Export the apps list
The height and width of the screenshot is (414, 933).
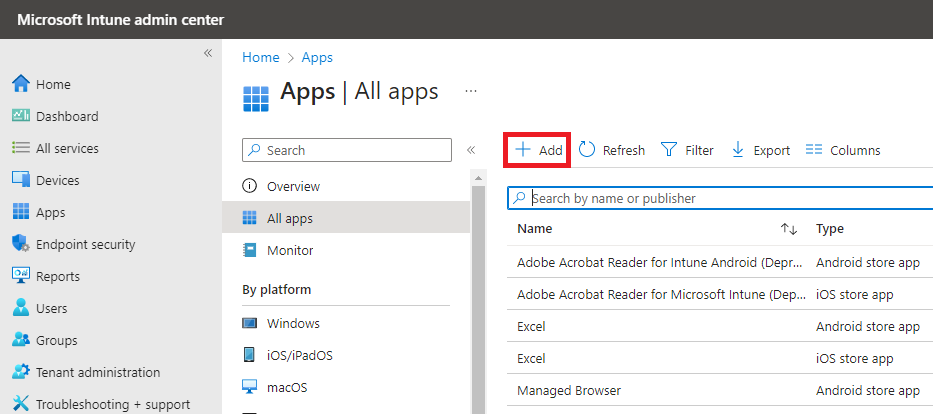click(x=760, y=150)
